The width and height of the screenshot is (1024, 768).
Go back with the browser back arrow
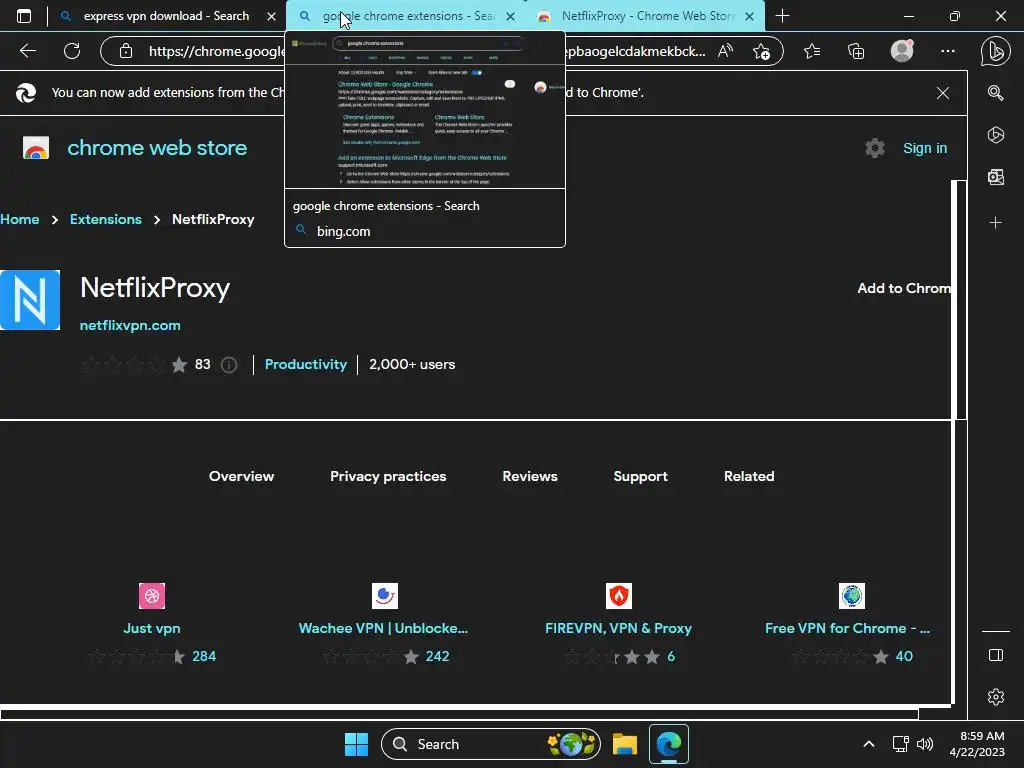tap(28, 51)
